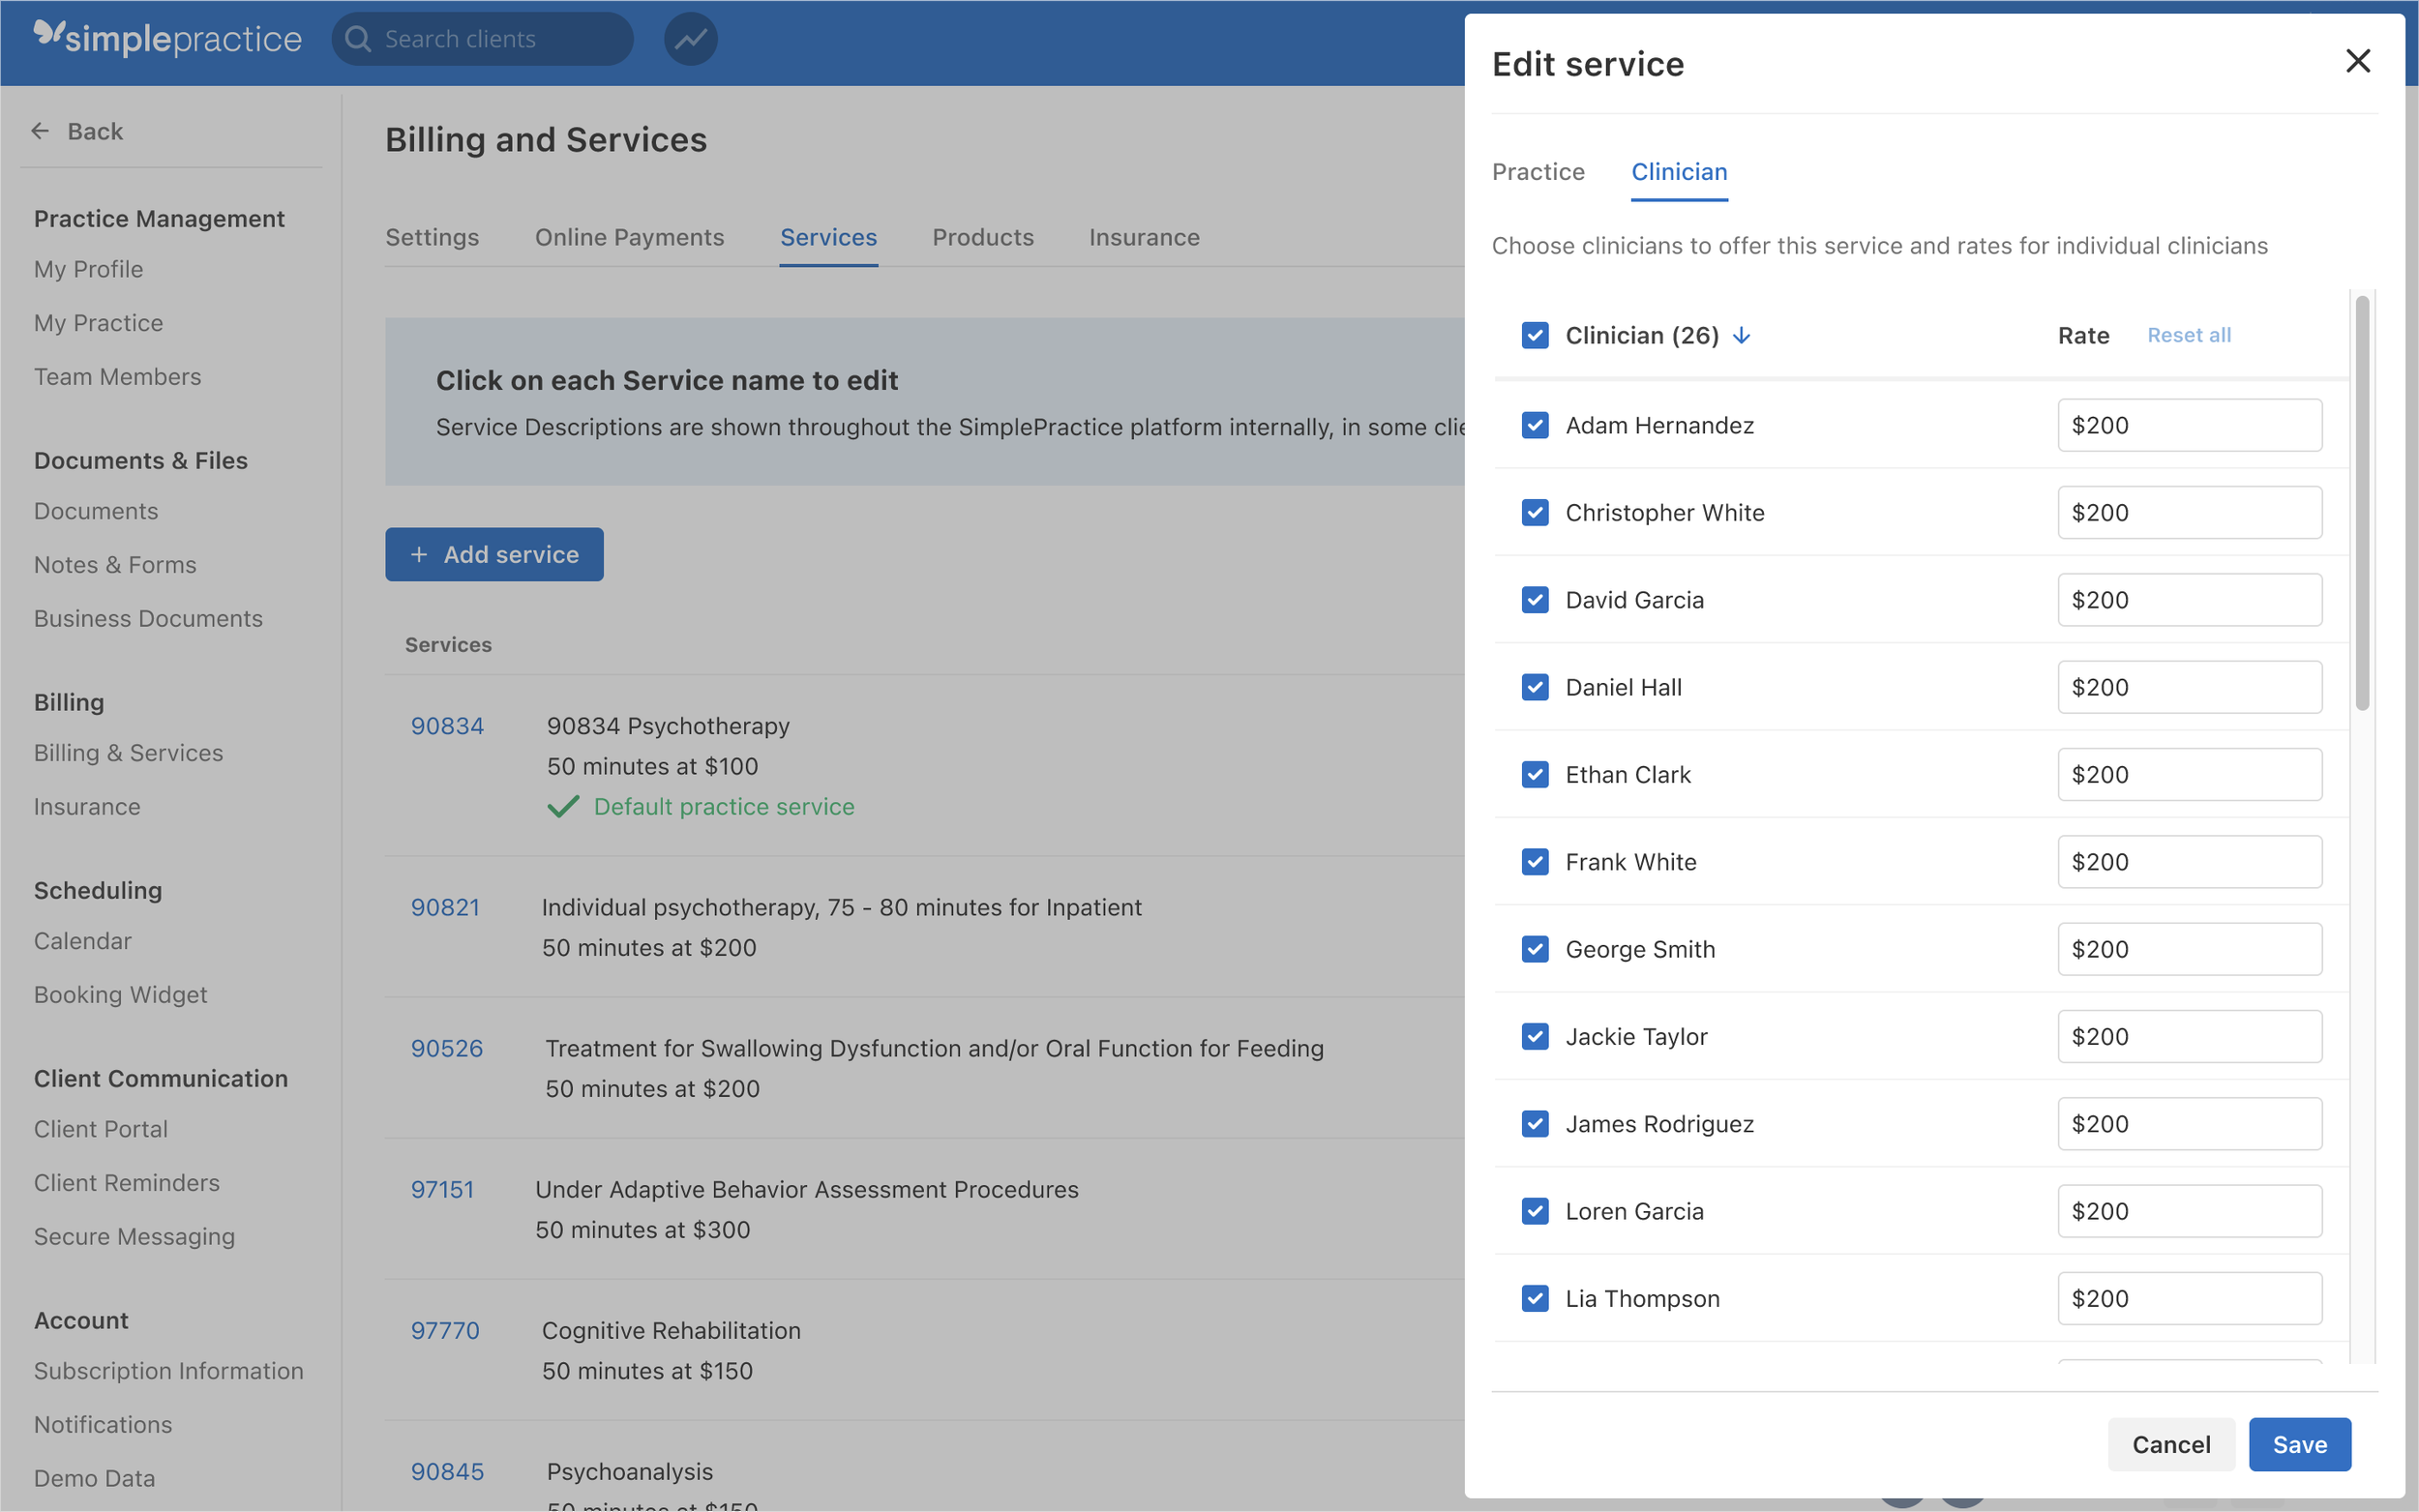The width and height of the screenshot is (2419, 1512).
Task: Edit David Garcia rate field
Action: [2189, 600]
